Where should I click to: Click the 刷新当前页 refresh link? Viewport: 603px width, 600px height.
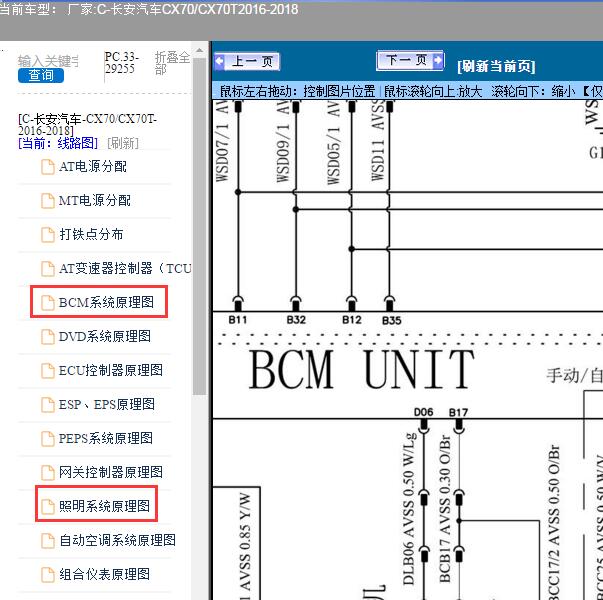point(496,66)
